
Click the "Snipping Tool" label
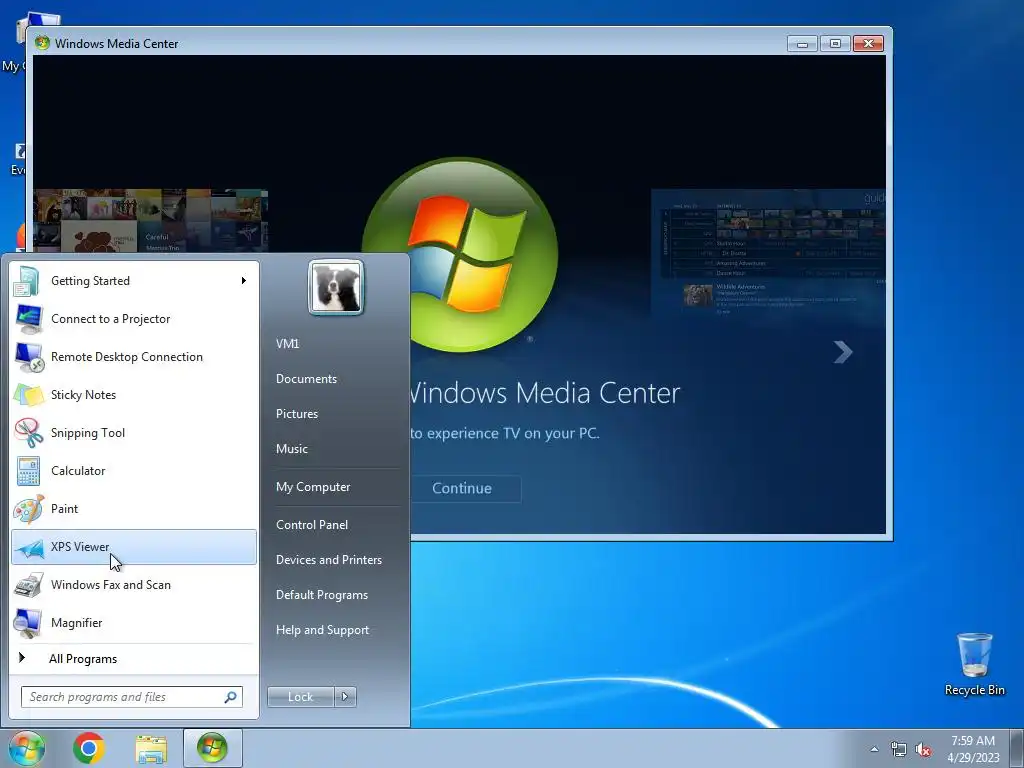pos(88,433)
